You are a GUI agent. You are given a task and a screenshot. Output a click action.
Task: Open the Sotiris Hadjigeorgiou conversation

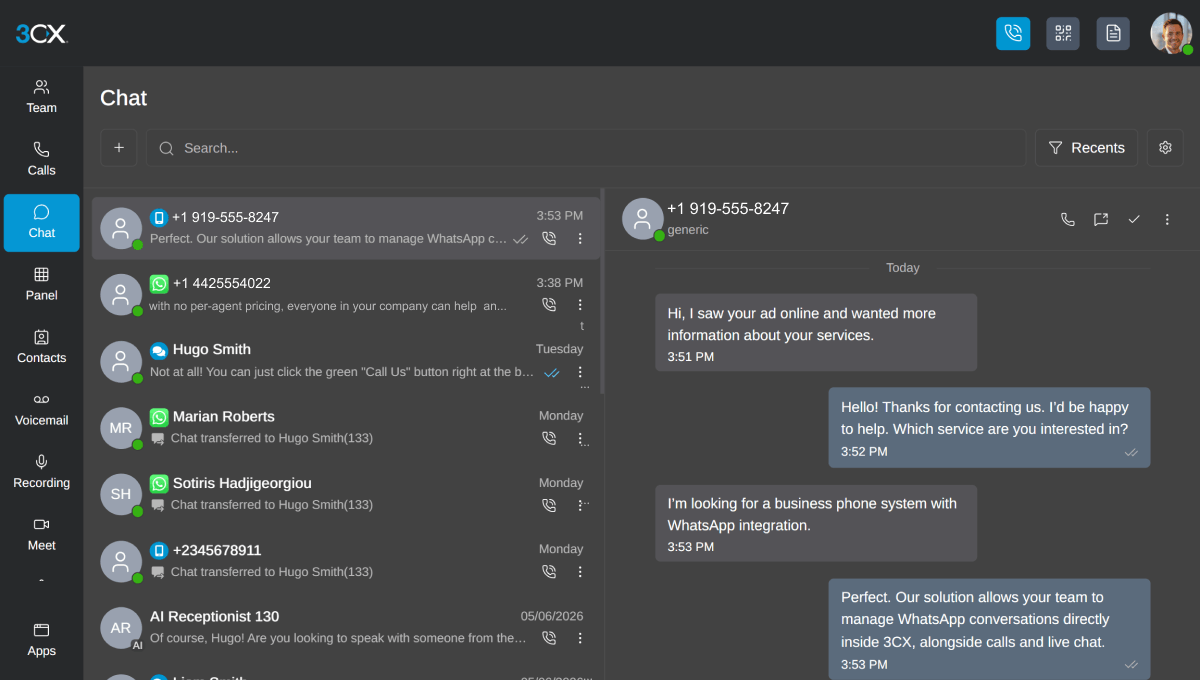[346, 494]
